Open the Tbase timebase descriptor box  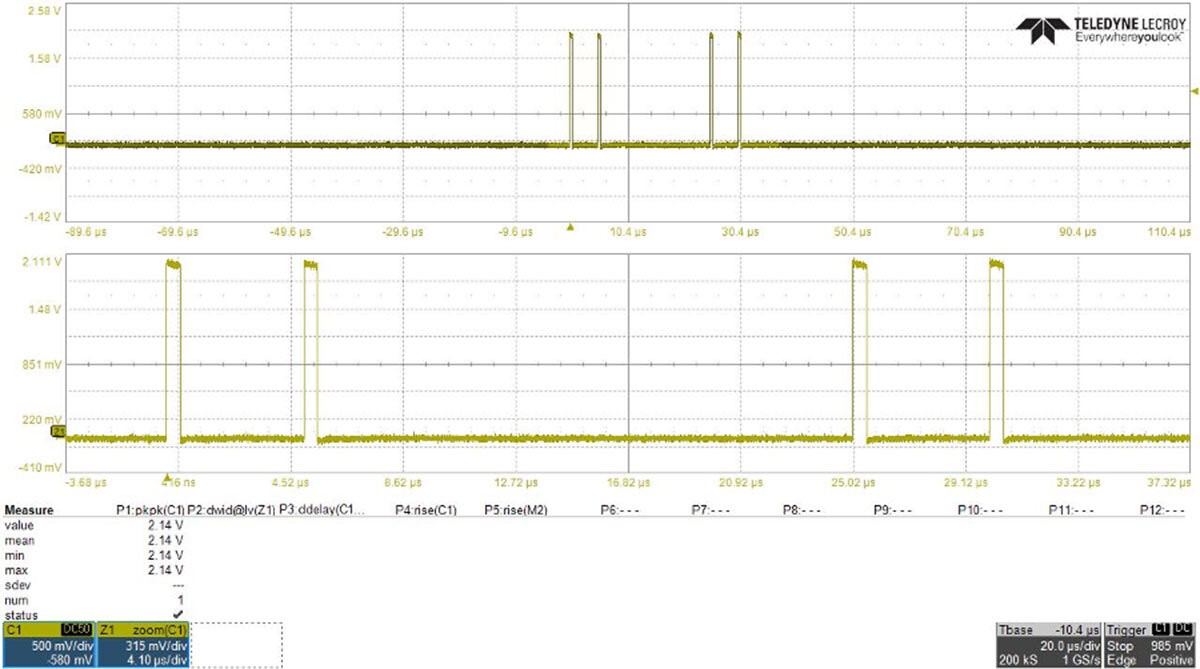point(1049,645)
